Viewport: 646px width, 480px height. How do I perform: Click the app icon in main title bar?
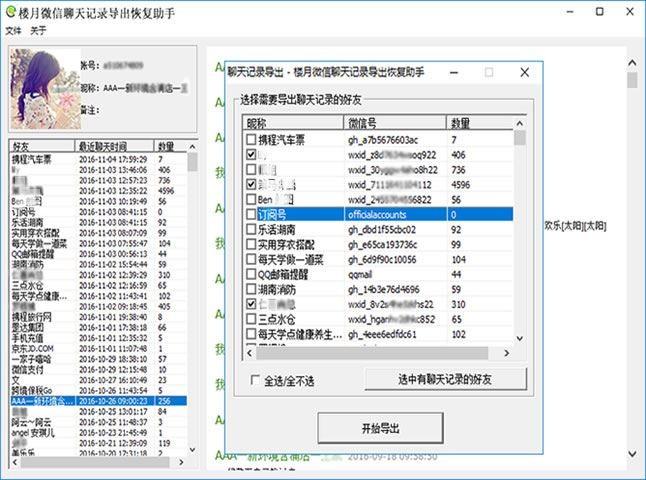pyautogui.click(x=11, y=12)
